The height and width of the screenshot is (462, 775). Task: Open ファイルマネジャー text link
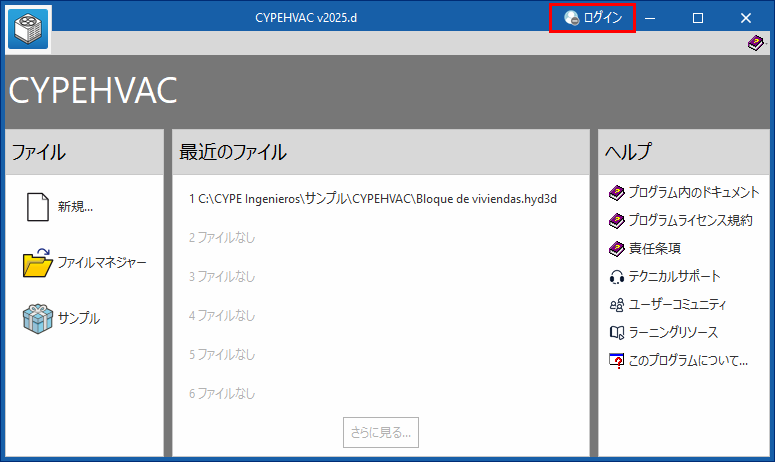click(102, 262)
